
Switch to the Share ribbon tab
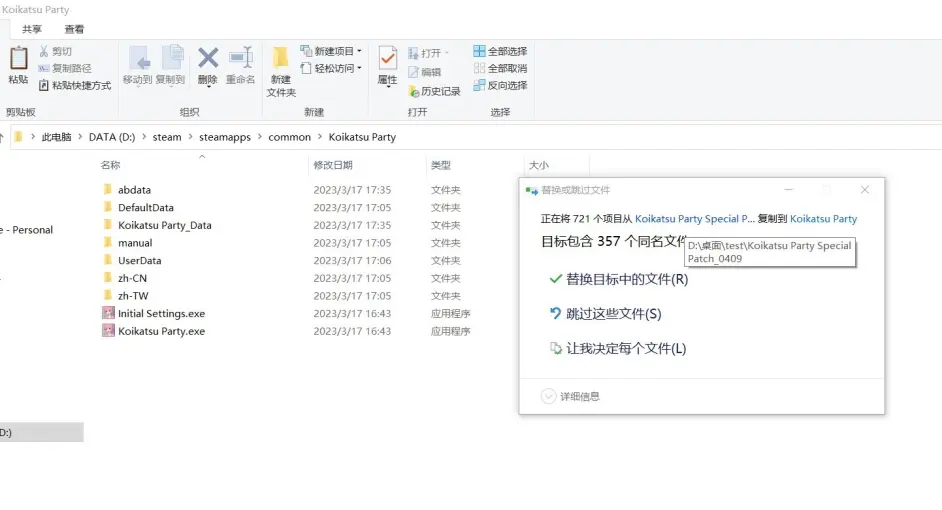(32, 29)
